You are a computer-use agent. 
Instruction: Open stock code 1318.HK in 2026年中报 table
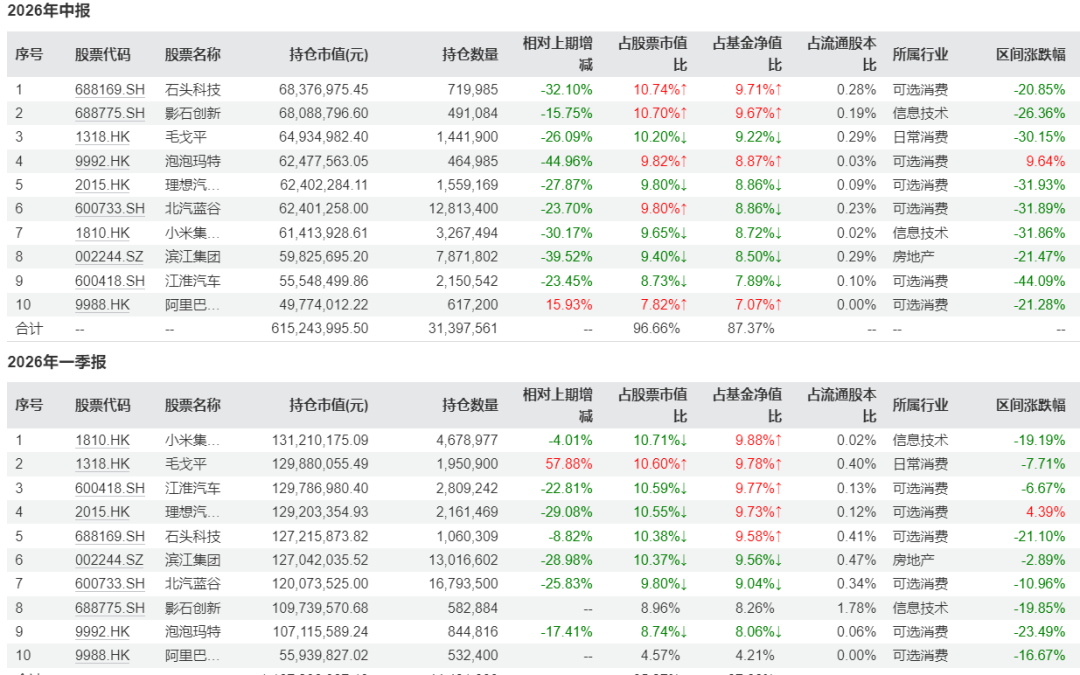(102, 137)
